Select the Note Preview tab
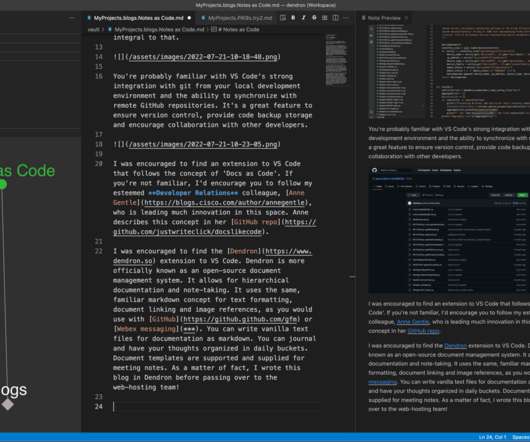Viewport: 530px width, 442px height. (x=384, y=18)
